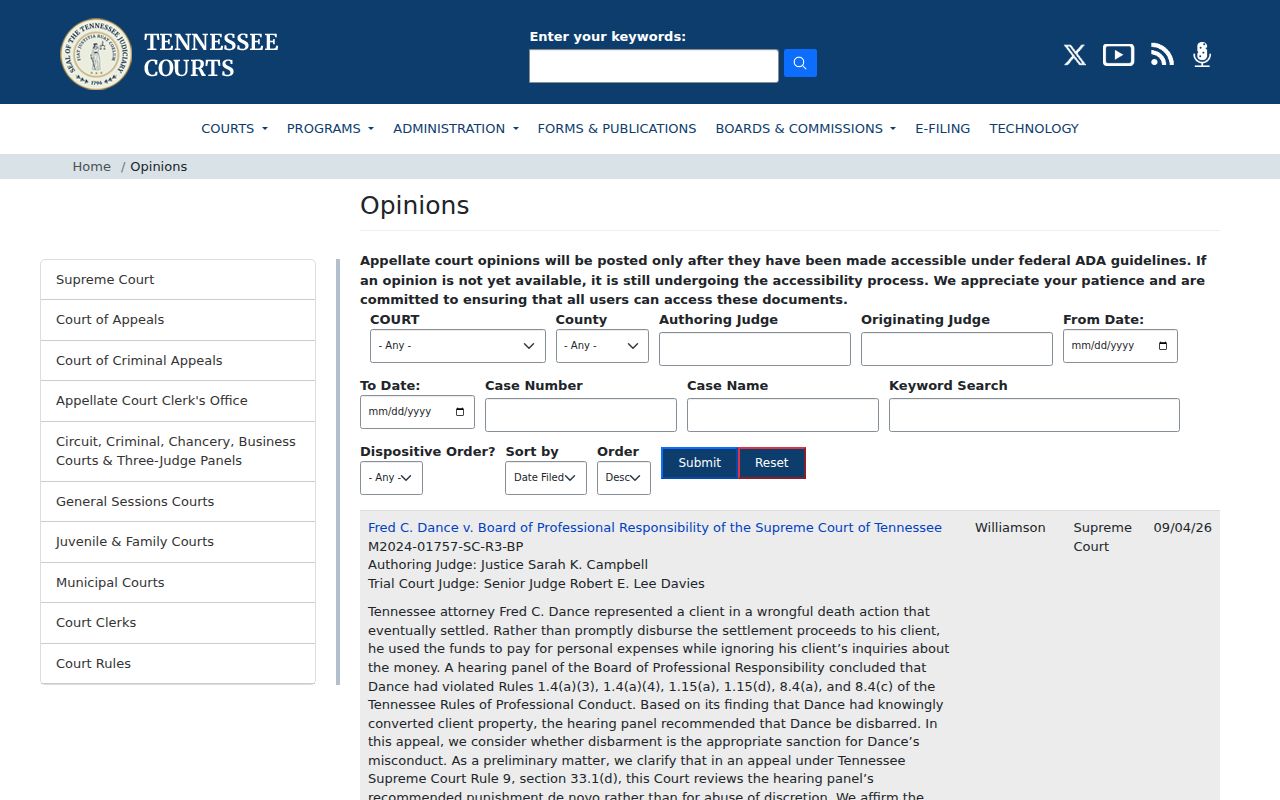Open From Date calendar picker icon
Image resolution: width=1280 pixels, height=800 pixels.
[1162, 346]
